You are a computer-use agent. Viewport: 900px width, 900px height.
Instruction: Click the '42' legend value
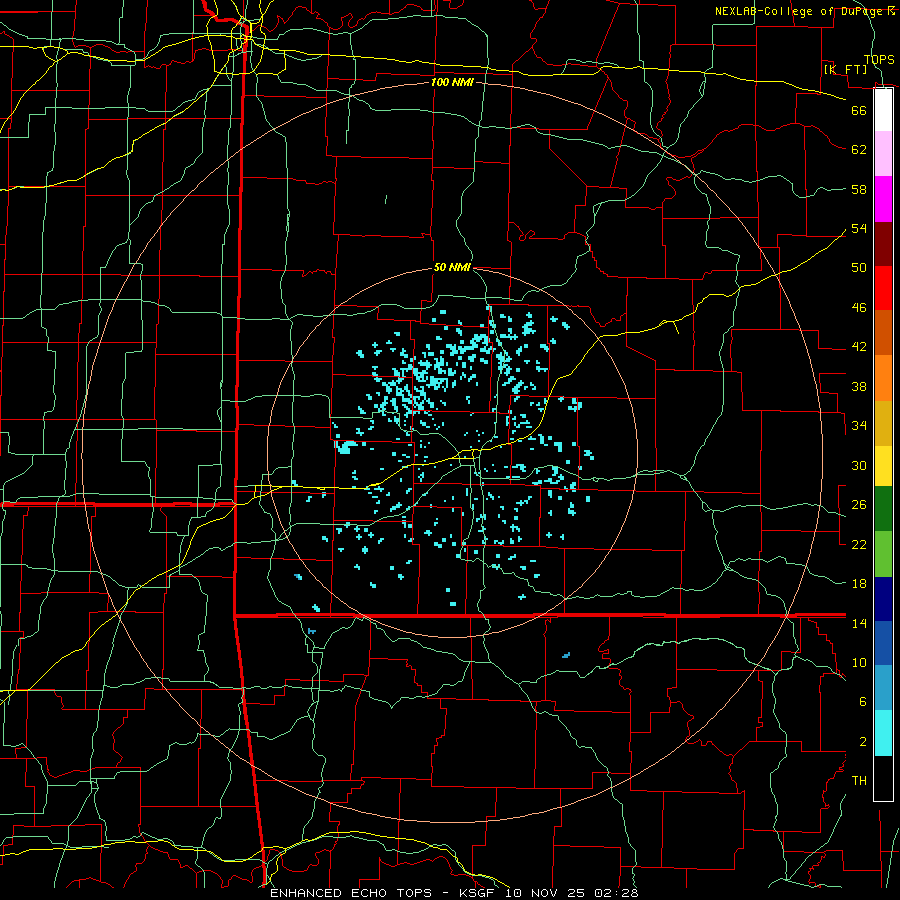(x=859, y=347)
